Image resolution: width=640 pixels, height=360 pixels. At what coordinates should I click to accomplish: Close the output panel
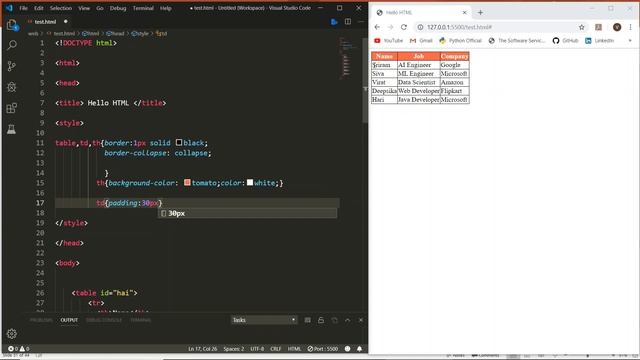pyautogui.click(x=361, y=320)
